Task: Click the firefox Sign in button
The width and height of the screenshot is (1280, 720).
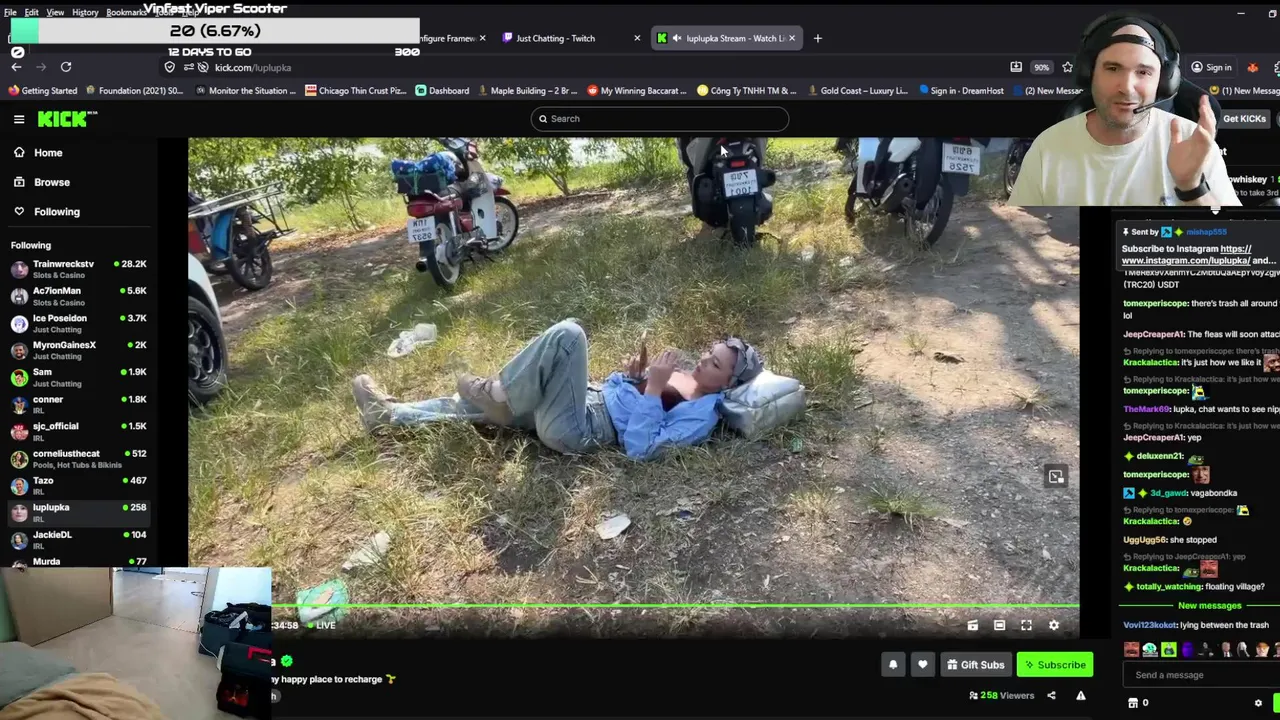Action: pos(1211,67)
